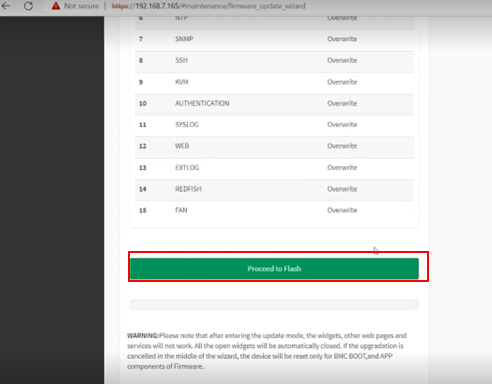Select the EXTLOG row label
Screen dimensions: 492x384
tap(187, 168)
